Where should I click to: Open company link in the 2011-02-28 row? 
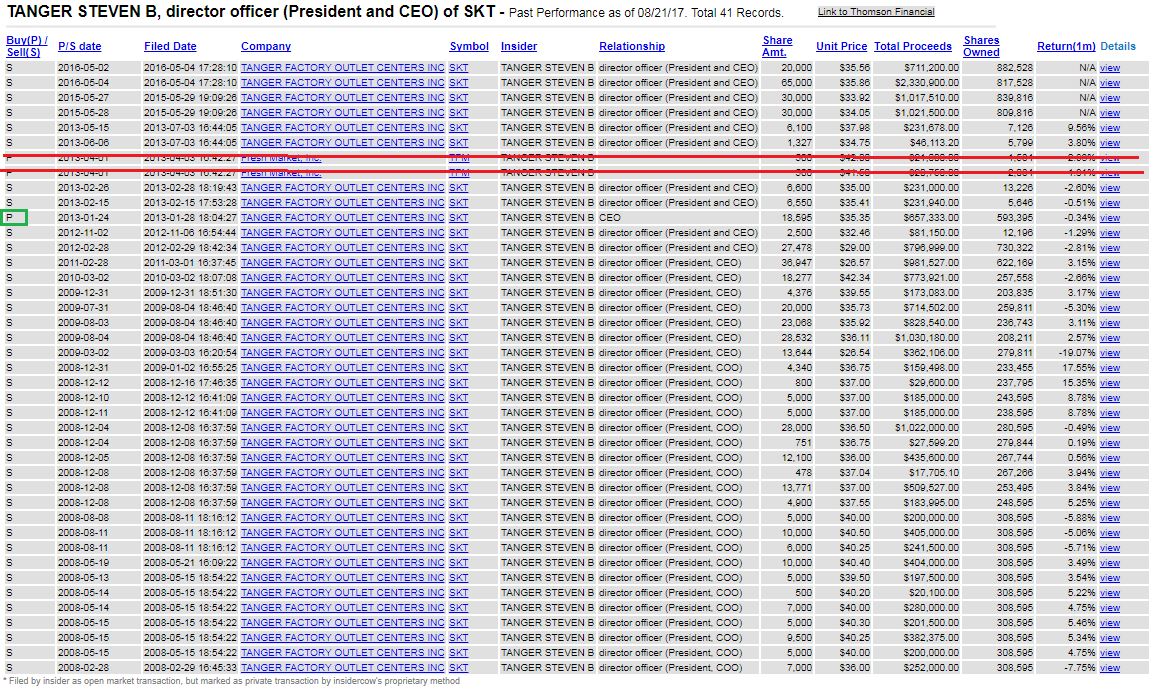point(343,262)
